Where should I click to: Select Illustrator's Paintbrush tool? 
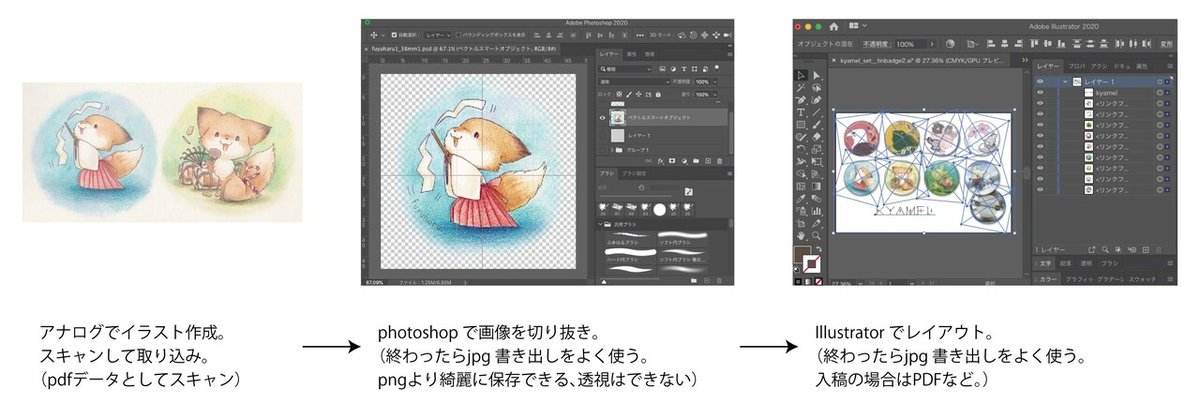point(816,125)
